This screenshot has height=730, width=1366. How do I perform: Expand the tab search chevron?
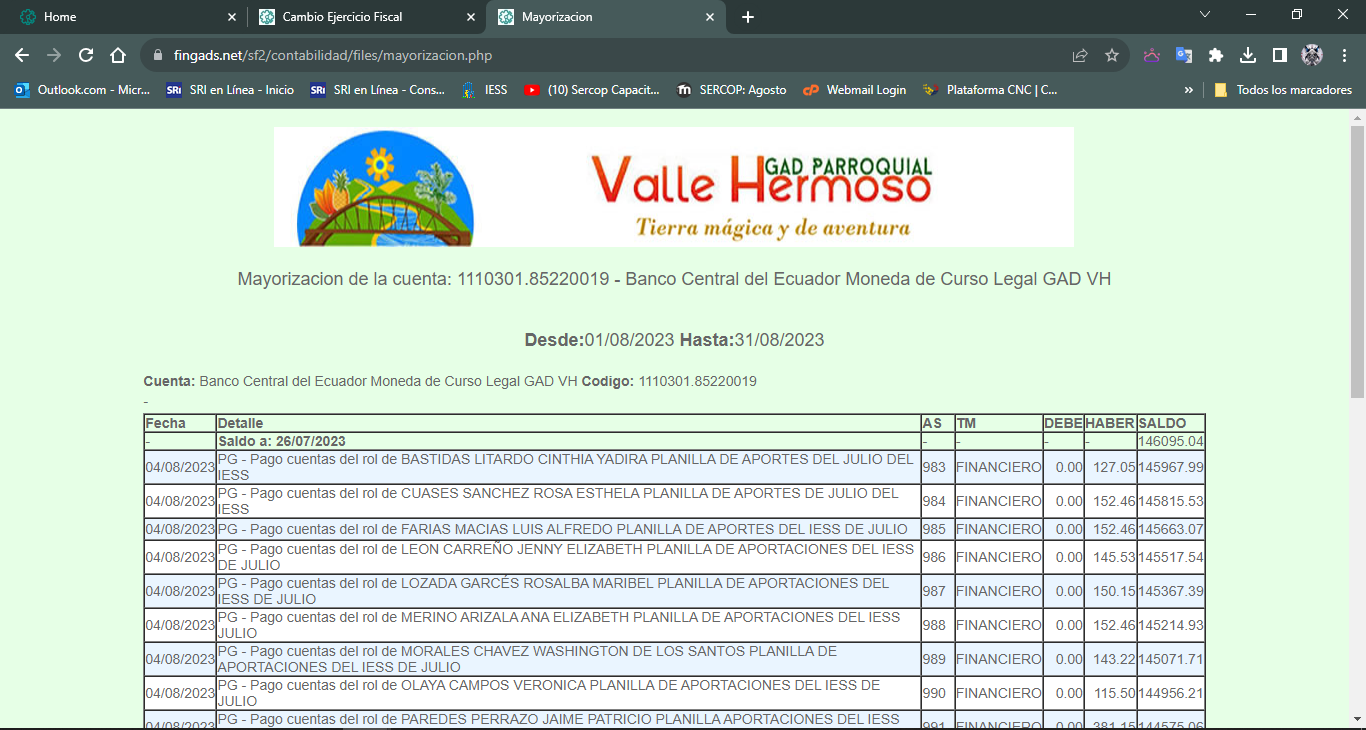tap(1205, 15)
